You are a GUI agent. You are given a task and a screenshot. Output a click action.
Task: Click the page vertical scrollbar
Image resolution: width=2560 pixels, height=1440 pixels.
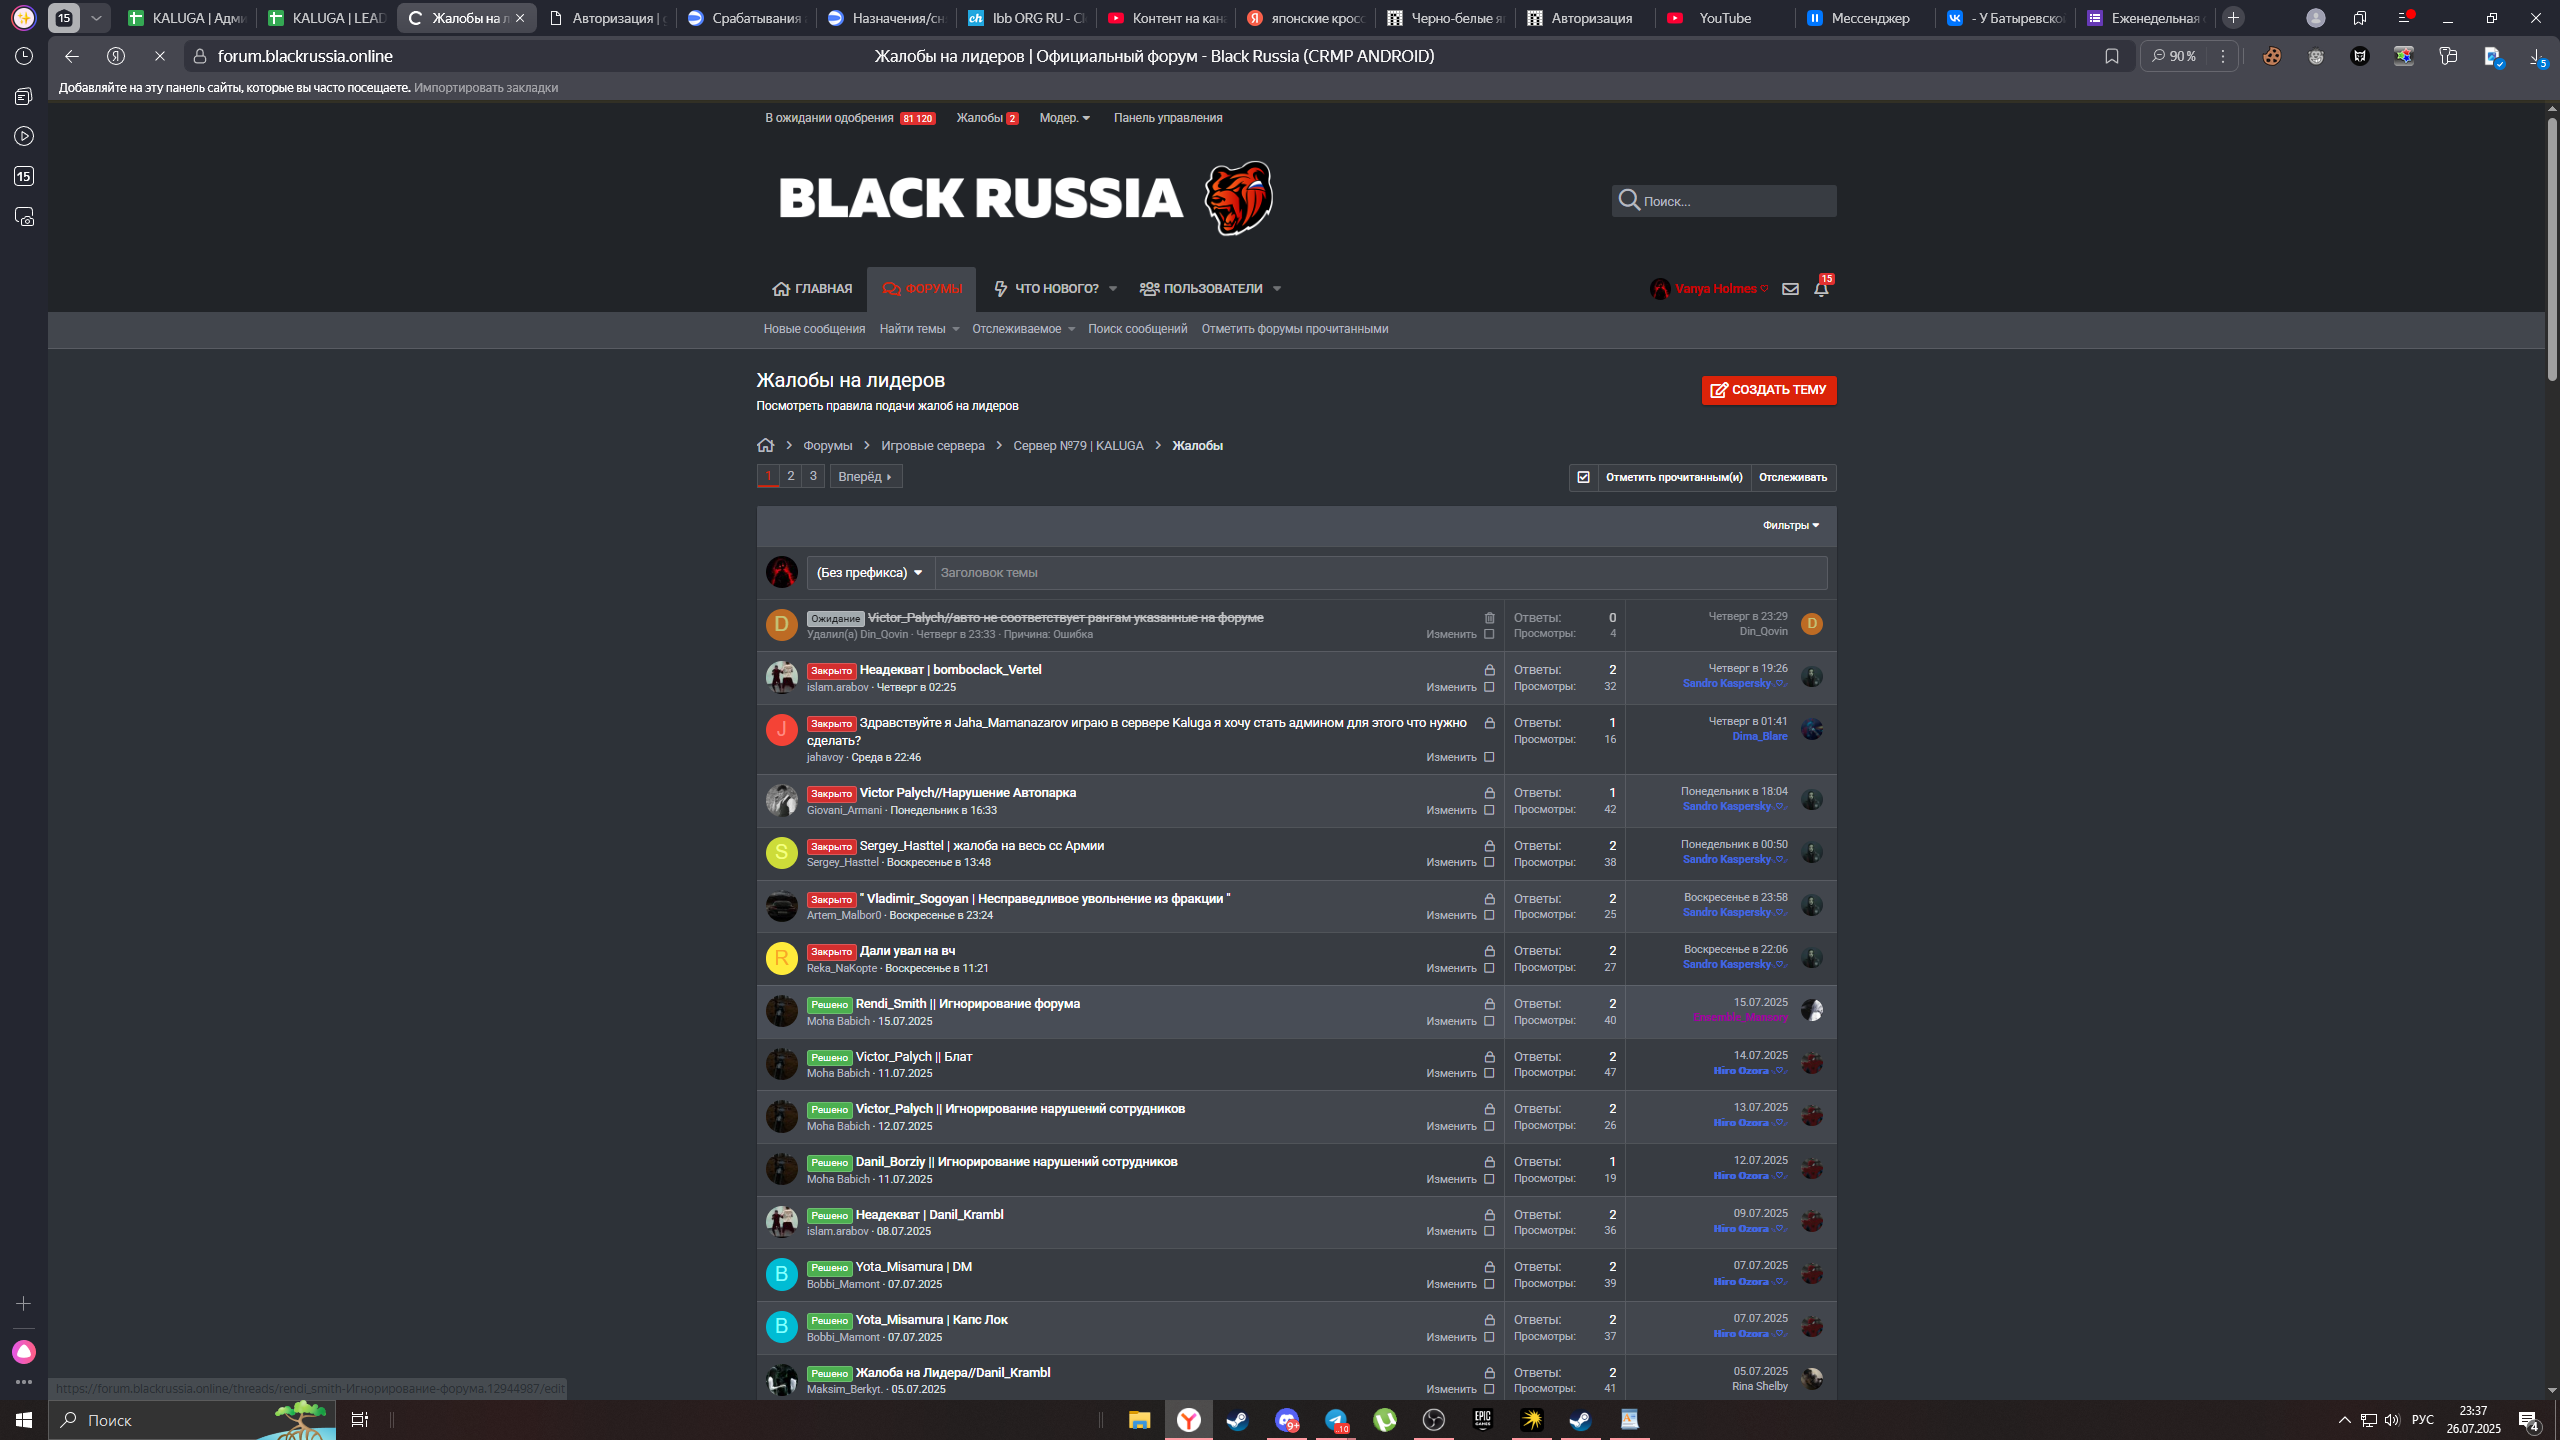tap(2551, 250)
